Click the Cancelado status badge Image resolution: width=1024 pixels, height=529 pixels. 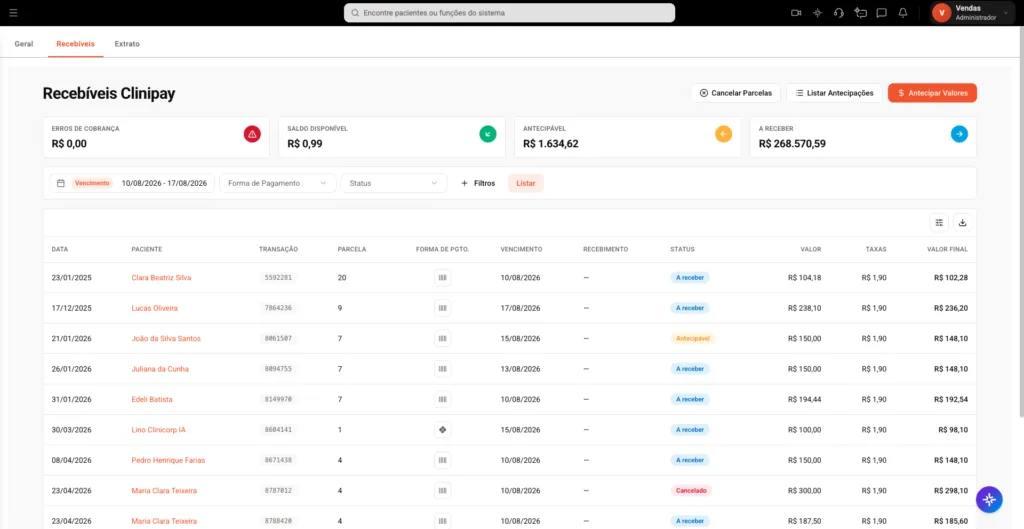pos(691,490)
